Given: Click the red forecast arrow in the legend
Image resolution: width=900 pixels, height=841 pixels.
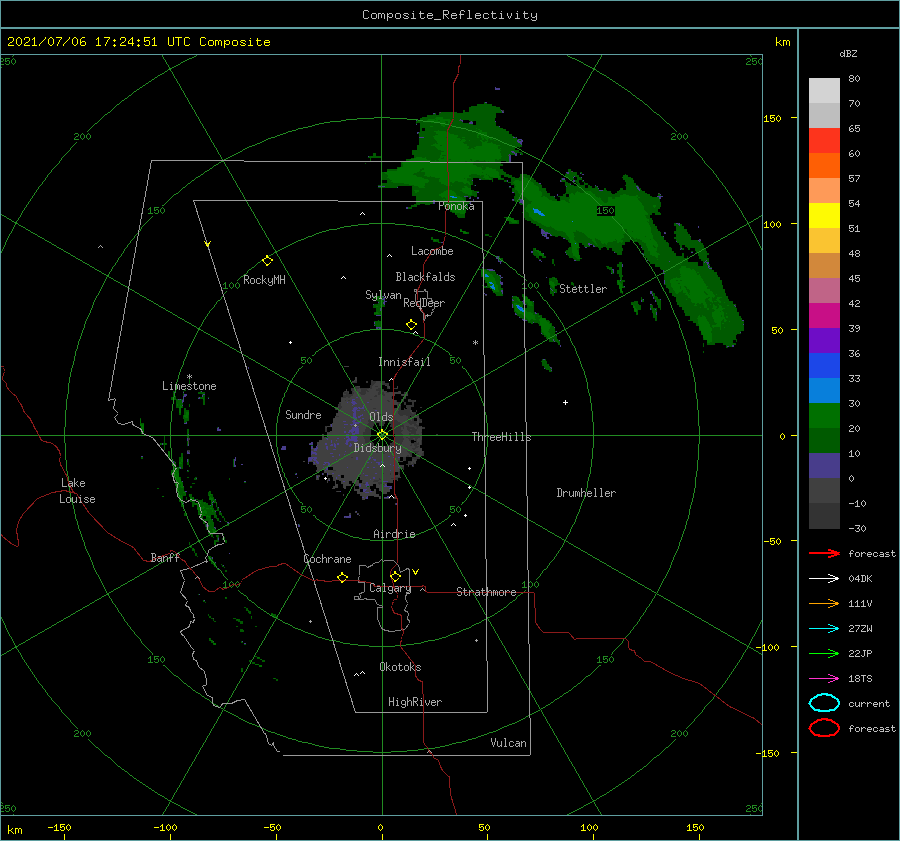Looking at the screenshot, I should (x=824, y=553).
